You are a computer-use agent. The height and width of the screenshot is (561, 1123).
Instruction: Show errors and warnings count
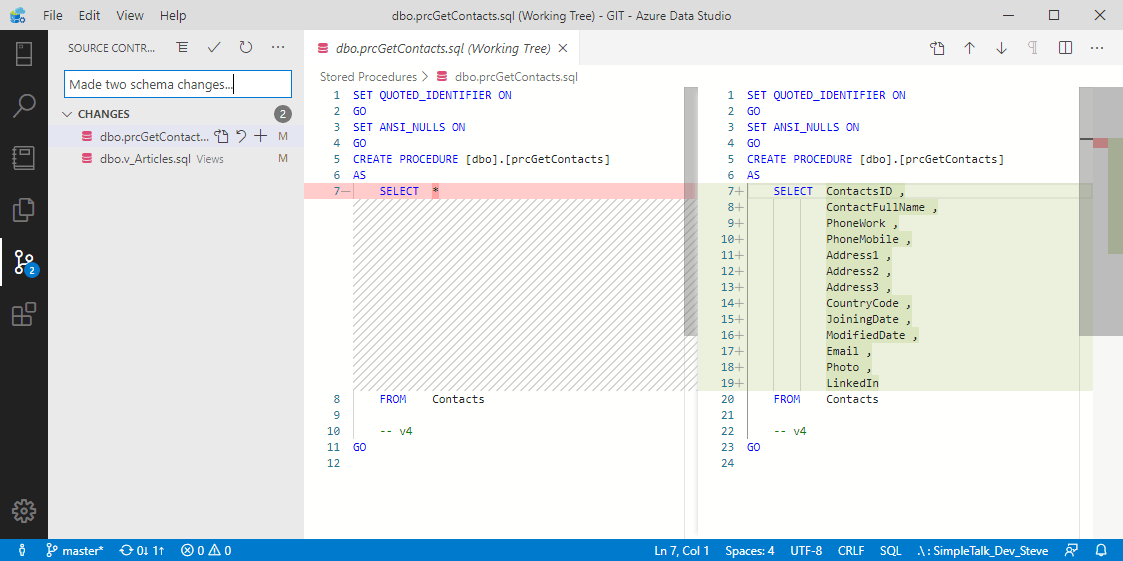[x=206, y=550]
